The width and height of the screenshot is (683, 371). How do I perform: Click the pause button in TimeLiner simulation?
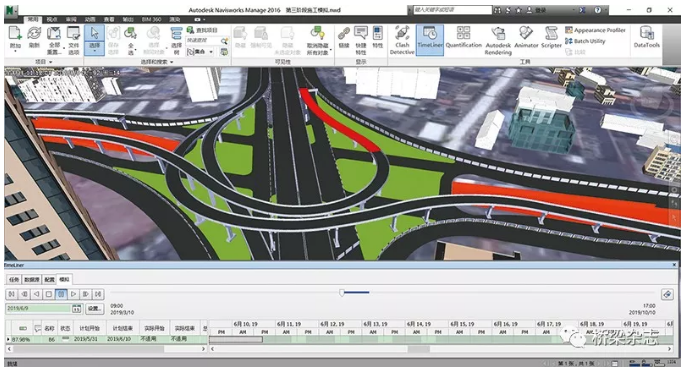point(61,294)
